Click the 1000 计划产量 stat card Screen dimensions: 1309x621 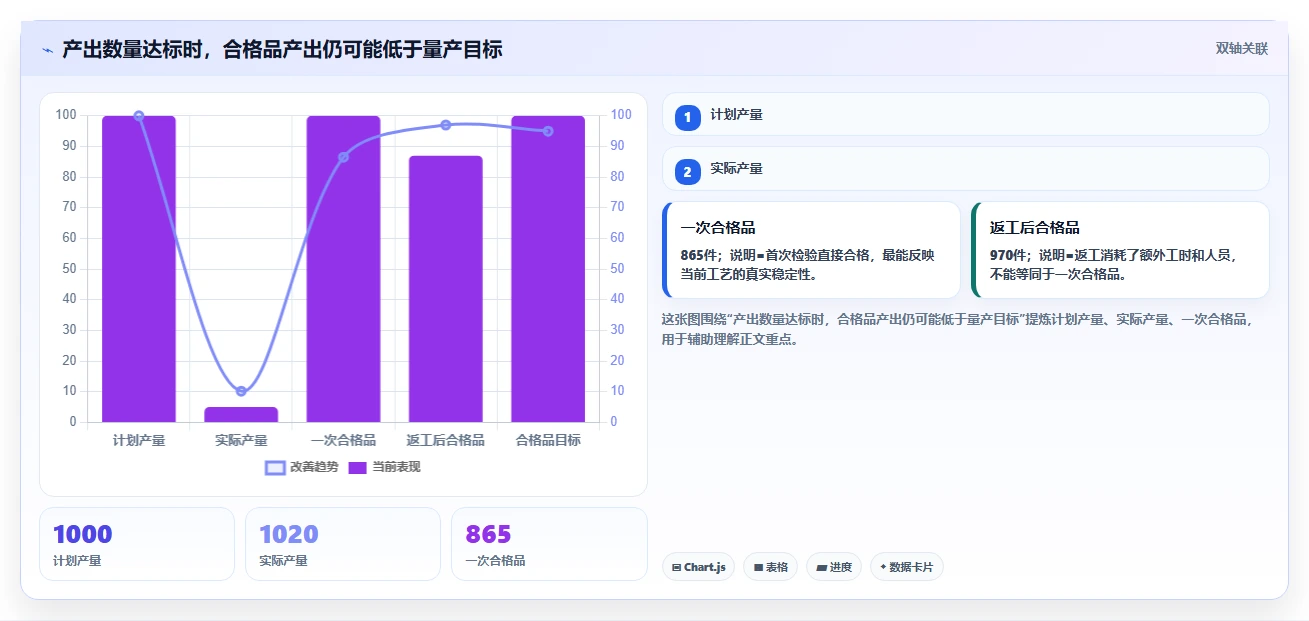137,544
